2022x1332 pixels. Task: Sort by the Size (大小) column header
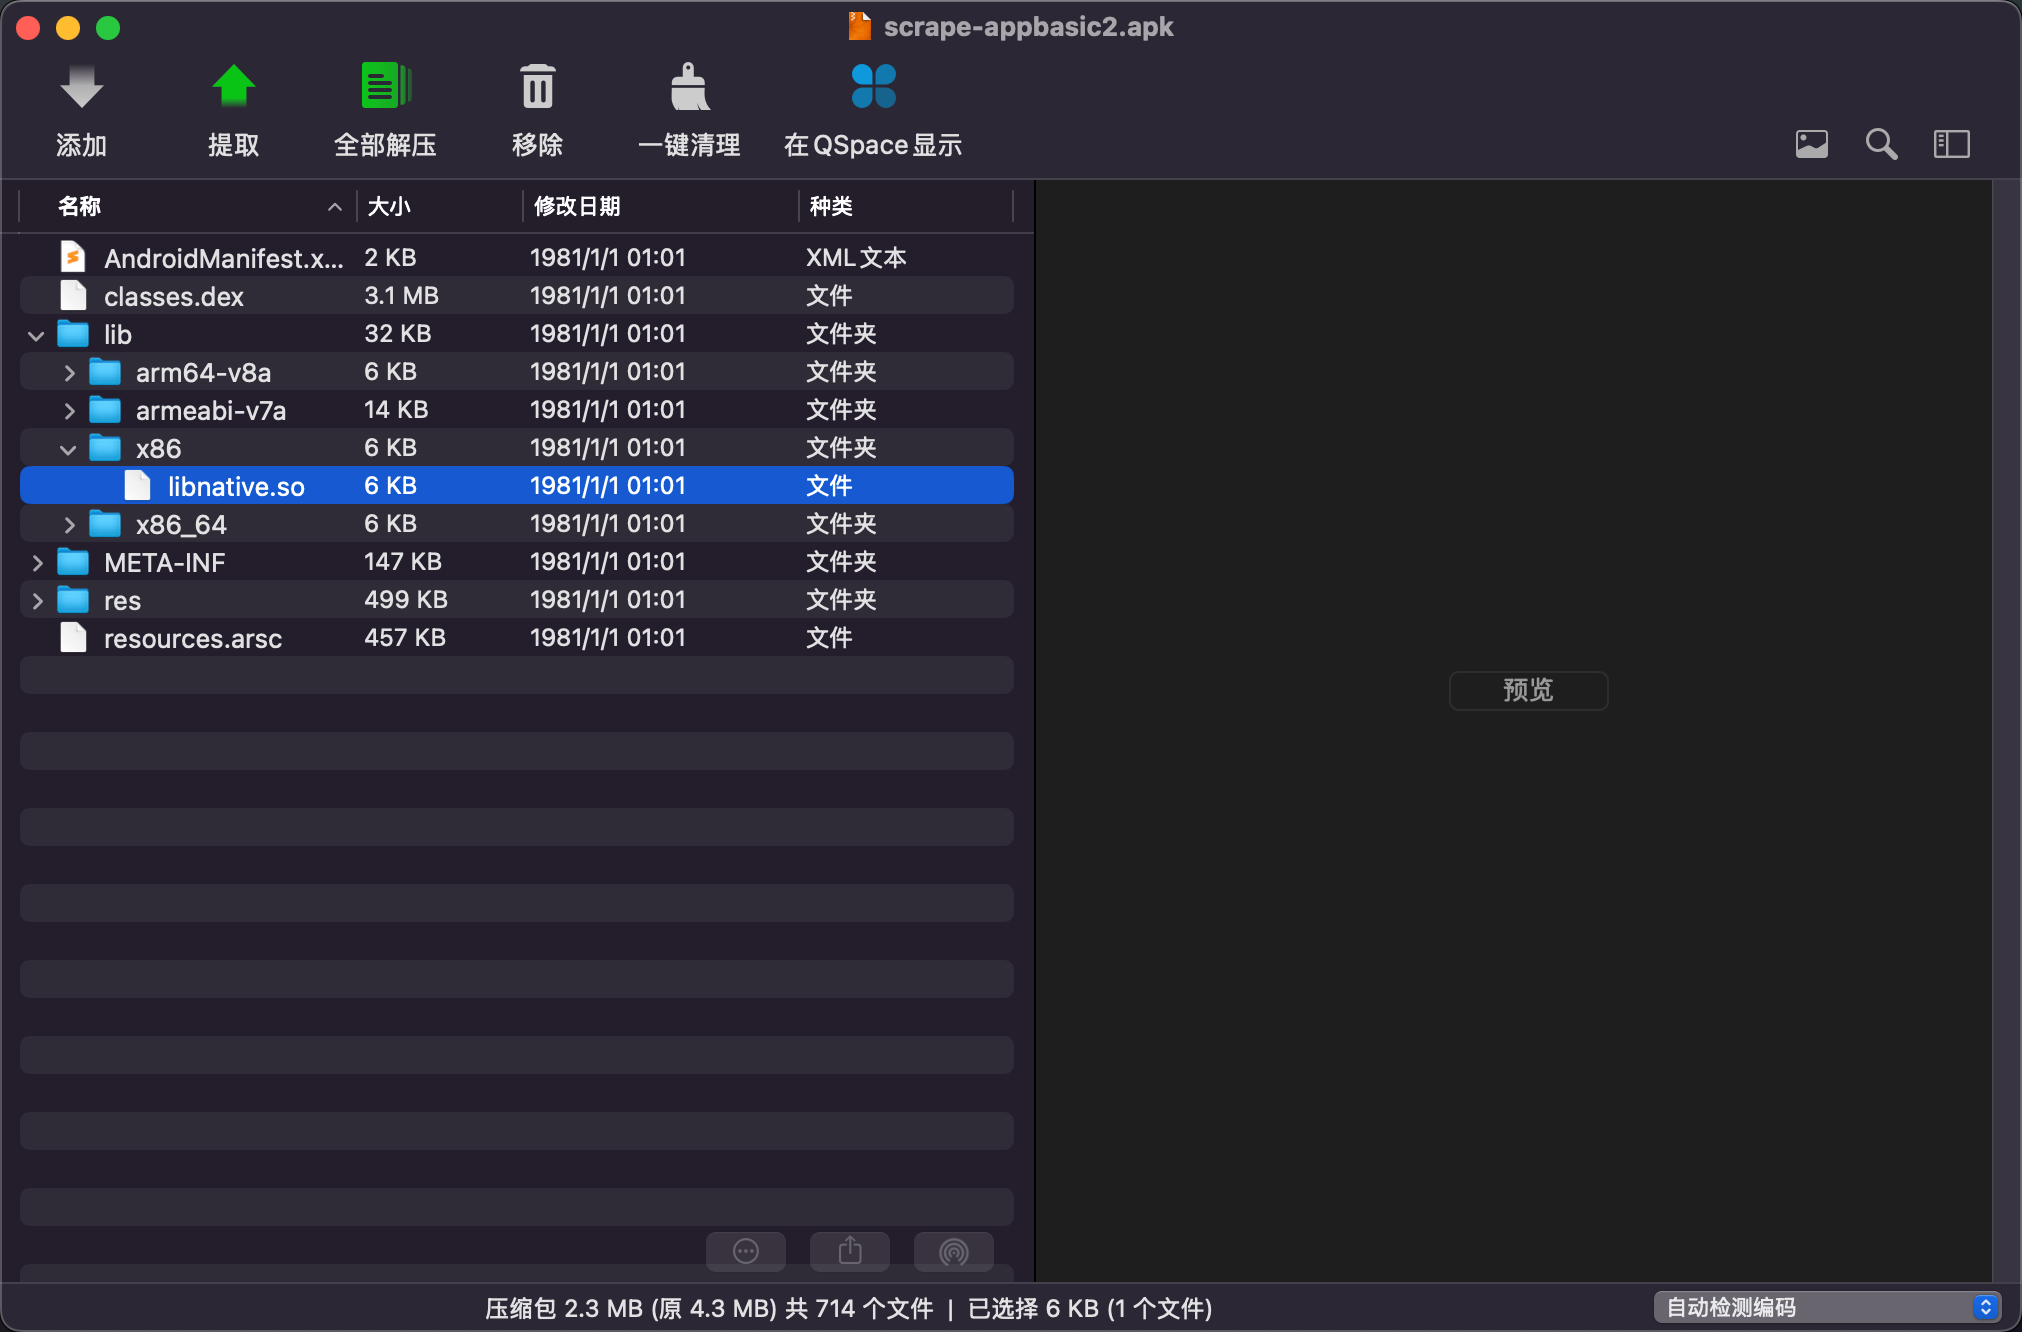click(x=389, y=207)
